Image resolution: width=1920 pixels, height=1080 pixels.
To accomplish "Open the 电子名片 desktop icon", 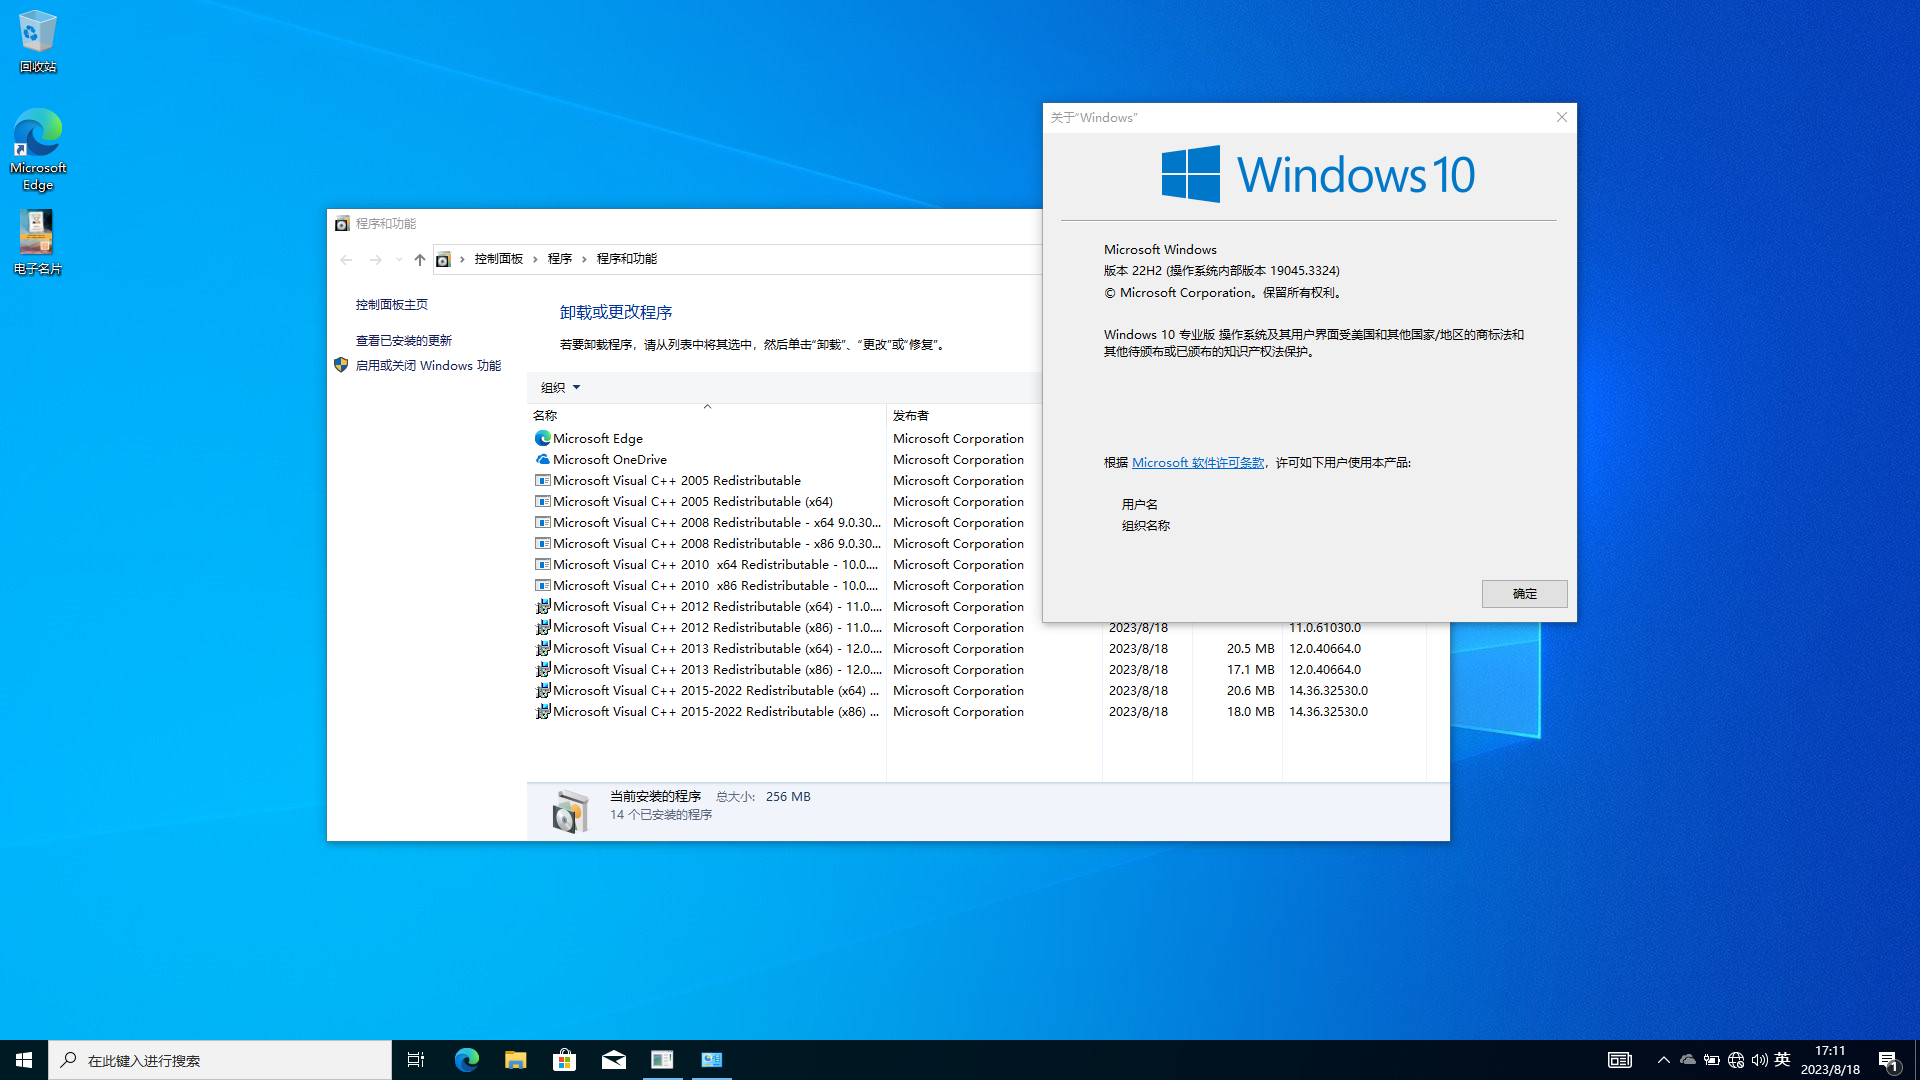I will (x=37, y=242).
